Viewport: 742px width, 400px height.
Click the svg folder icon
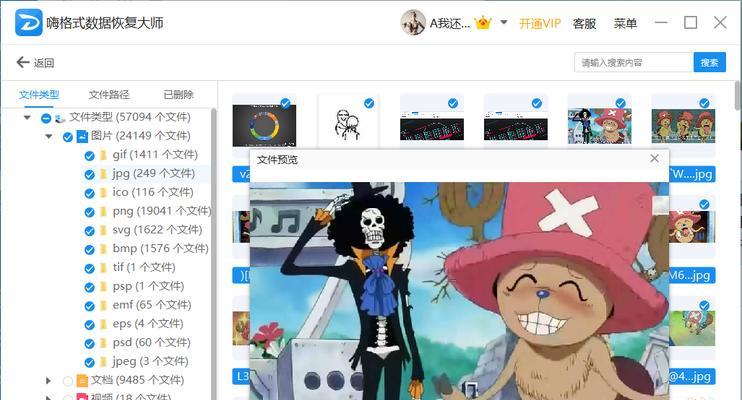[x=103, y=231]
